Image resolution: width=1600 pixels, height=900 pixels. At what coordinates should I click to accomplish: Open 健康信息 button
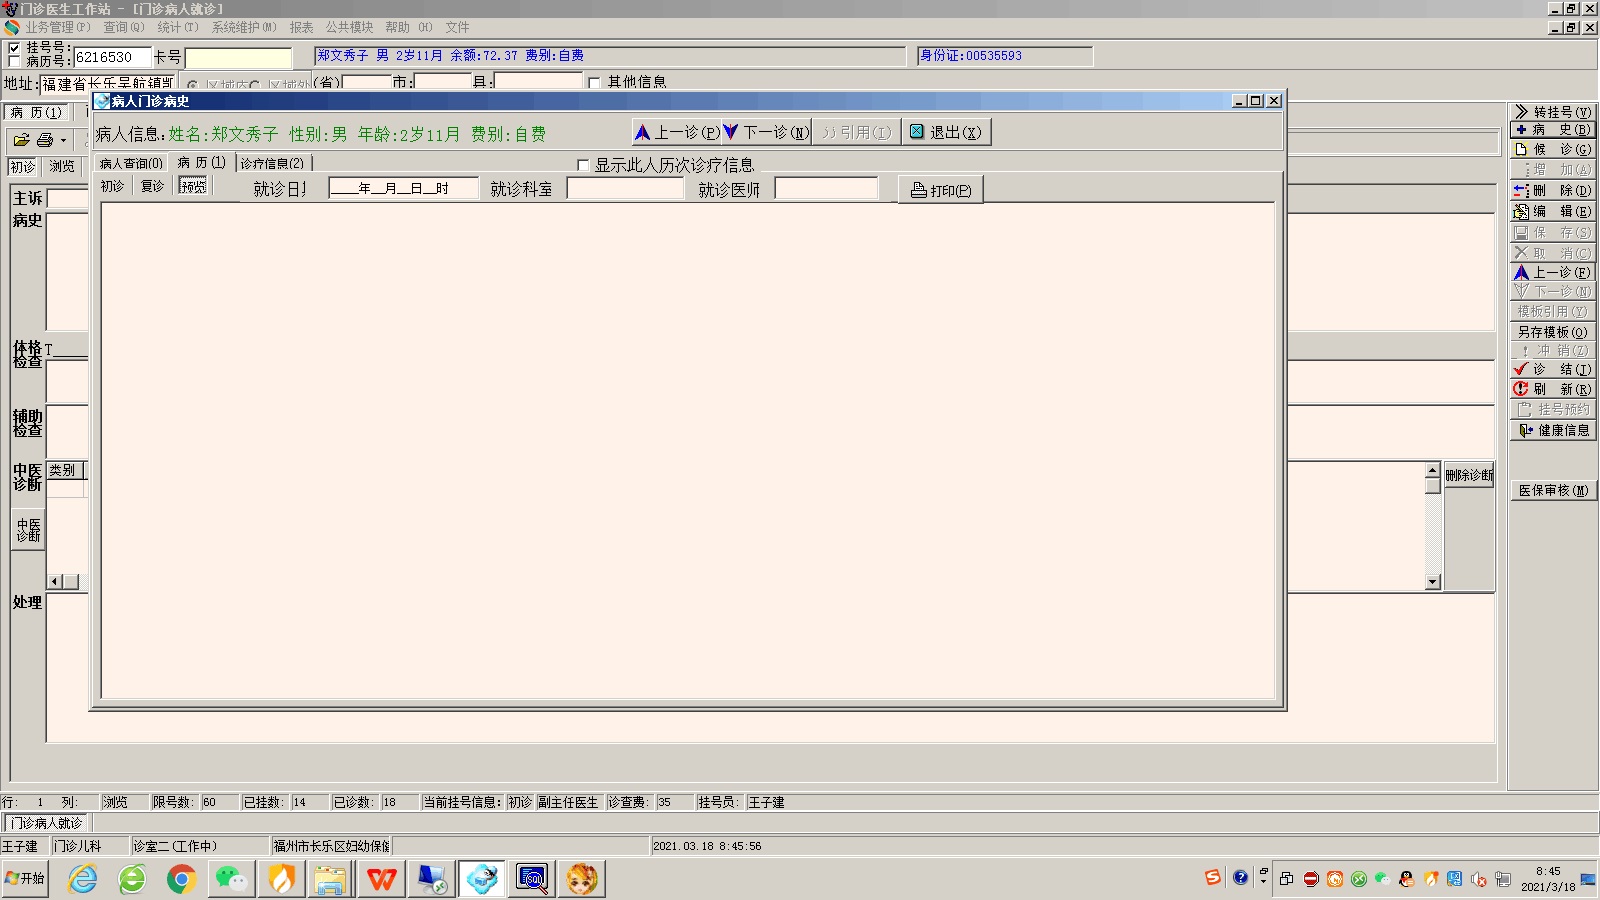tap(1552, 430)
